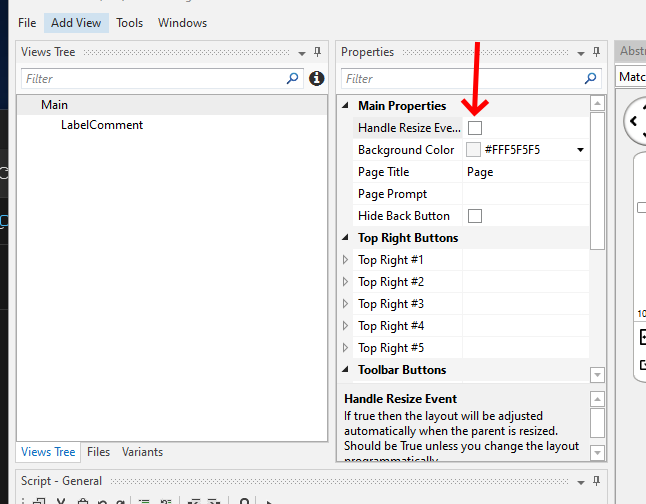
Task: Pin the Properties panel
Action: click(596, 52)
